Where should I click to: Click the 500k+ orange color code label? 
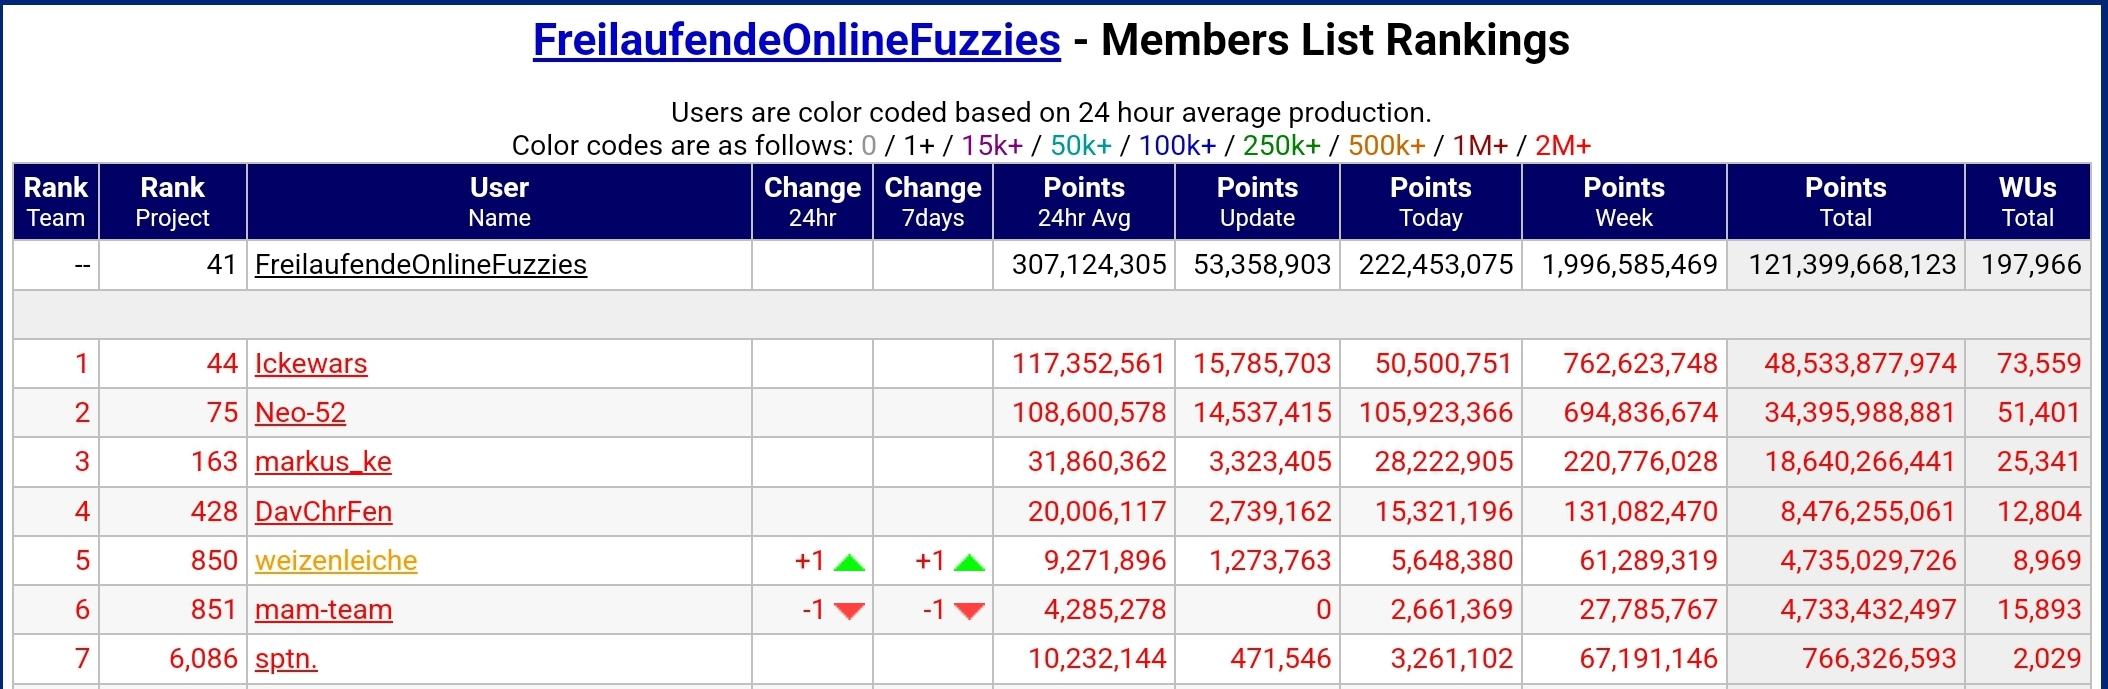[x=1386, y=146]
